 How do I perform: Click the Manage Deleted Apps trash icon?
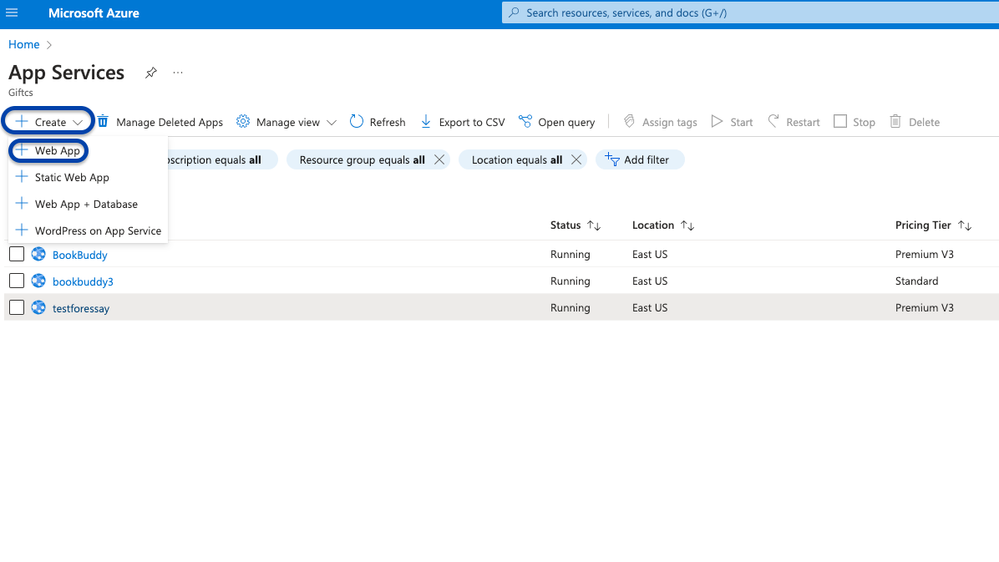point(103,121)
